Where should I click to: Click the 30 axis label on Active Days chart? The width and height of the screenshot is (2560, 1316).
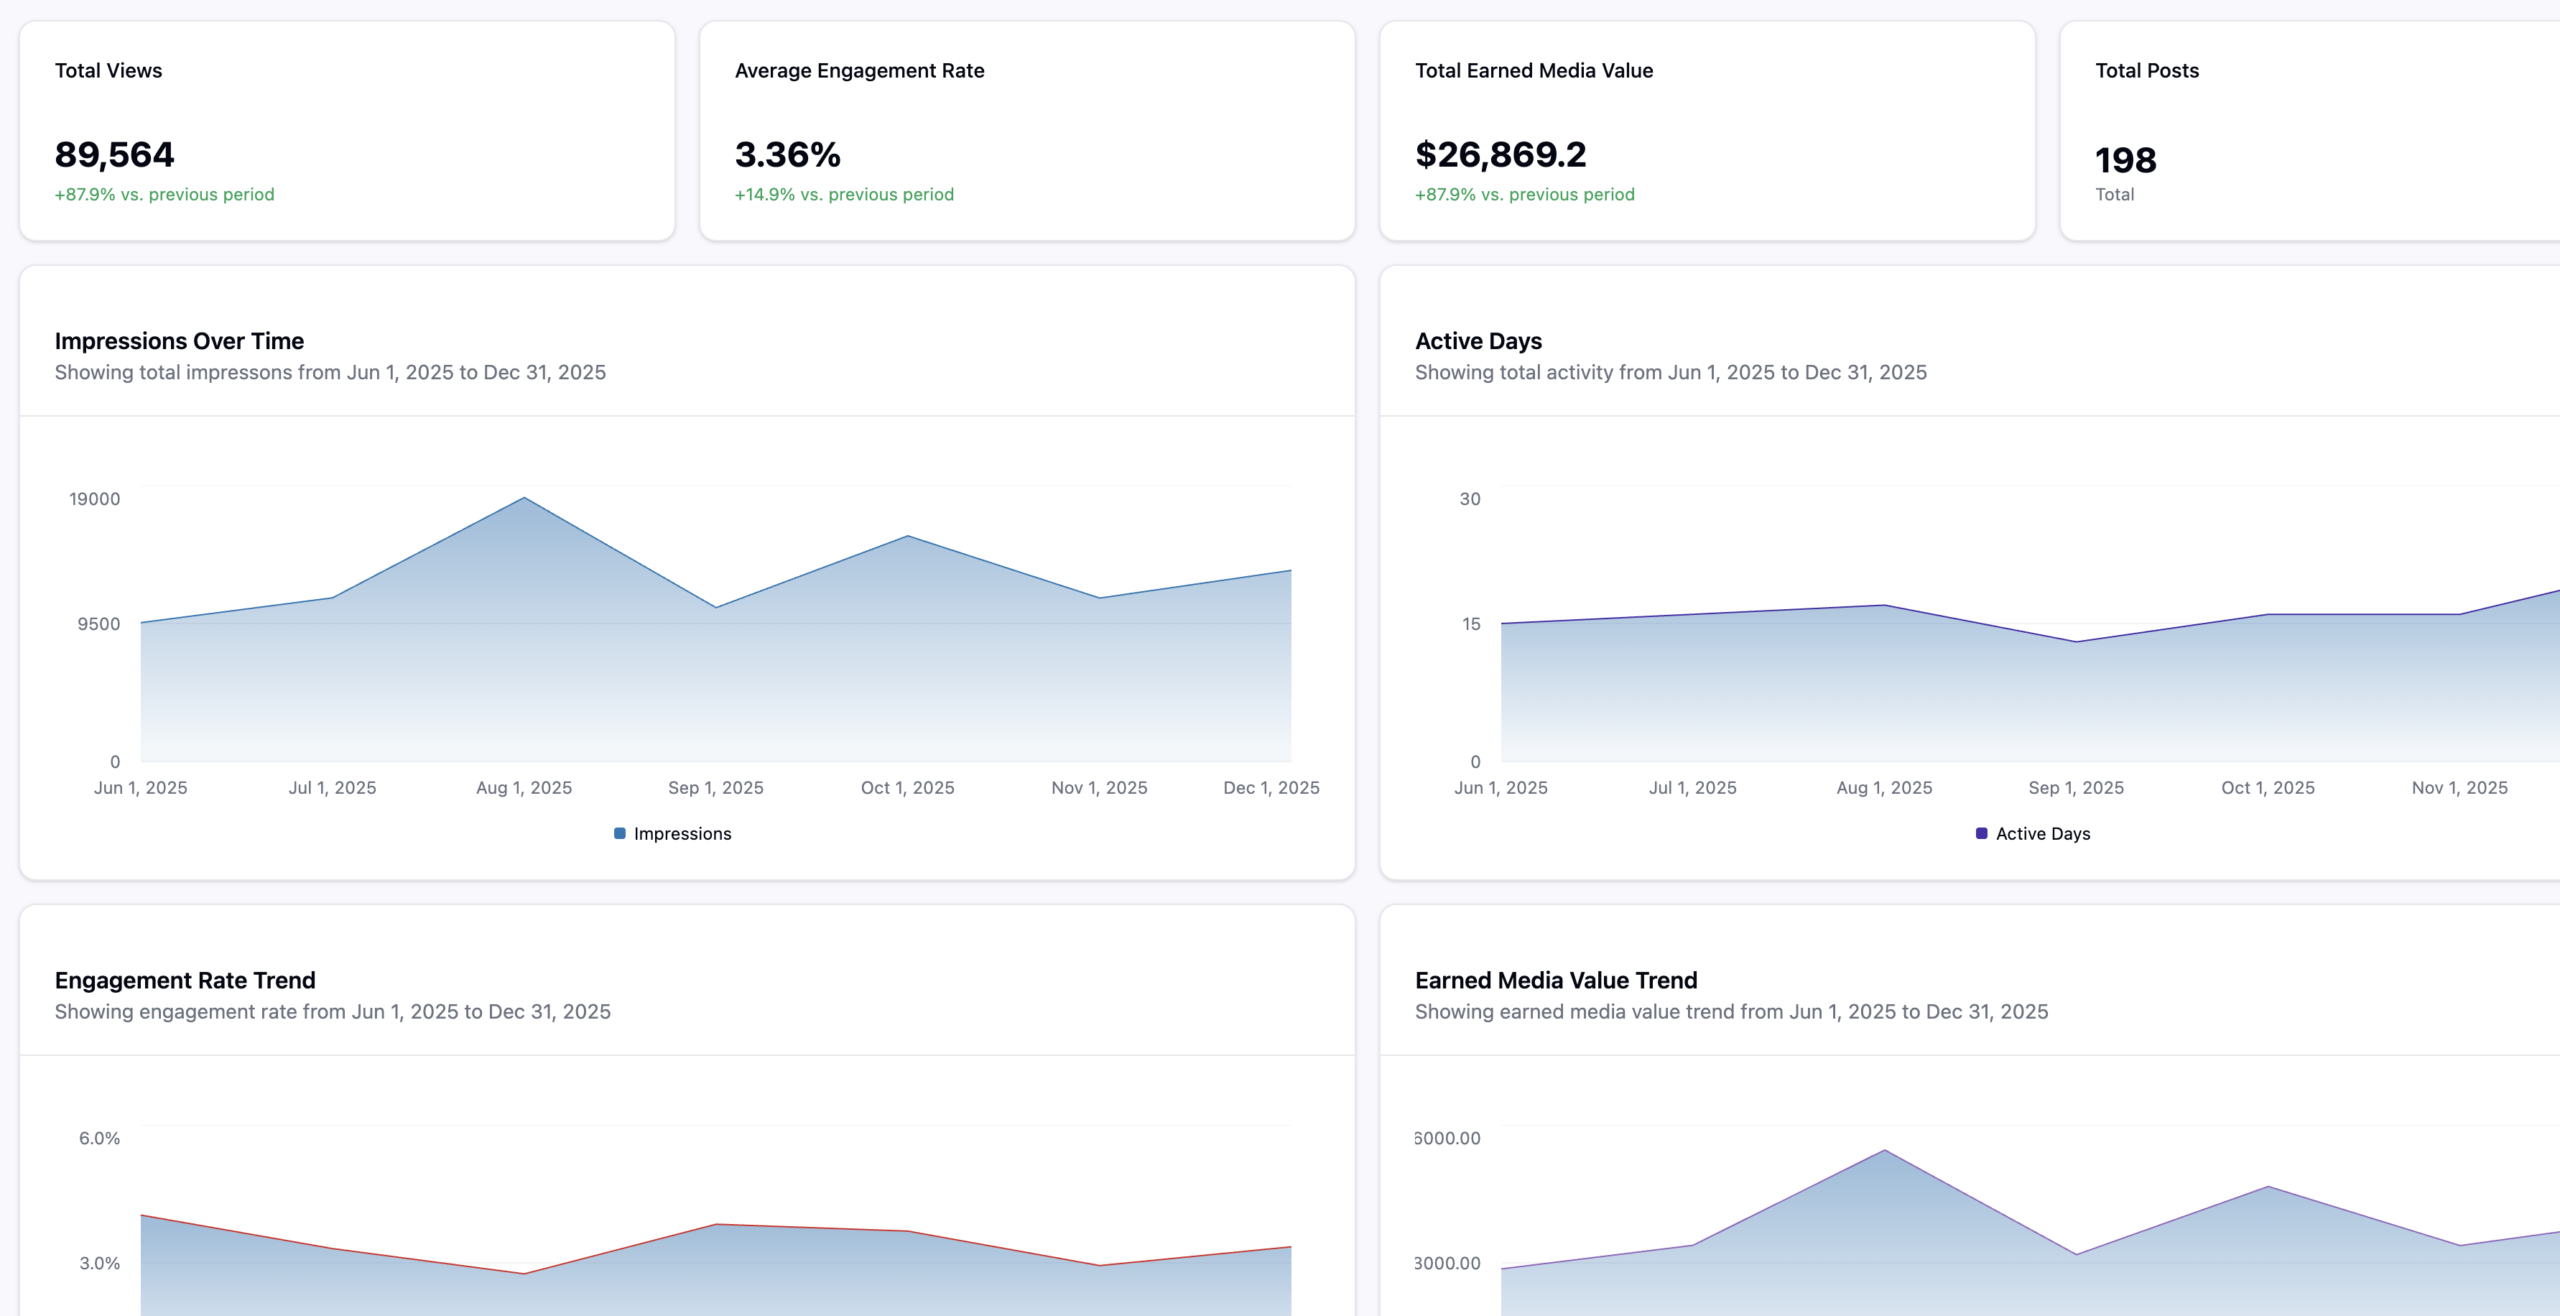coord(1470,498)
